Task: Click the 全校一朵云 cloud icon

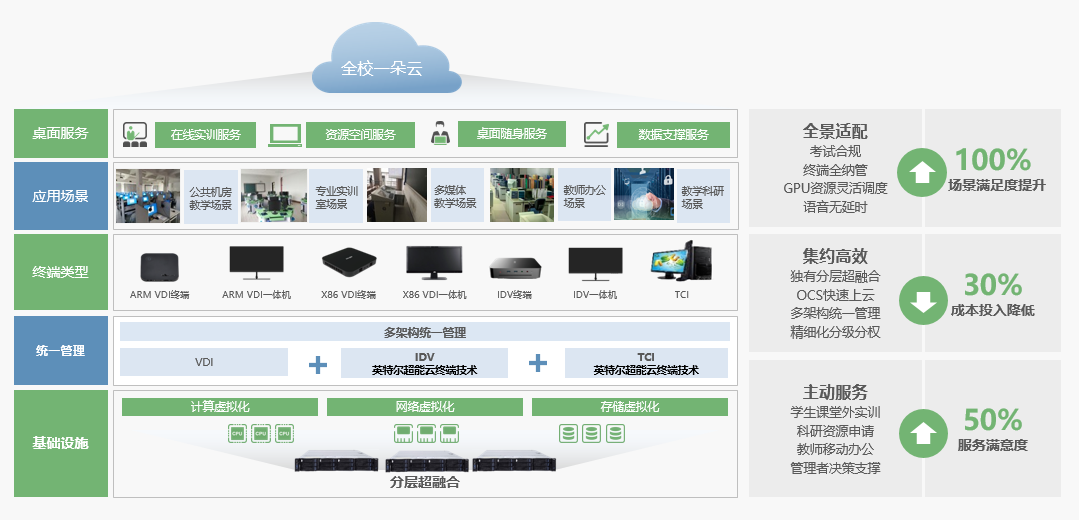Action: pos(381,67)
